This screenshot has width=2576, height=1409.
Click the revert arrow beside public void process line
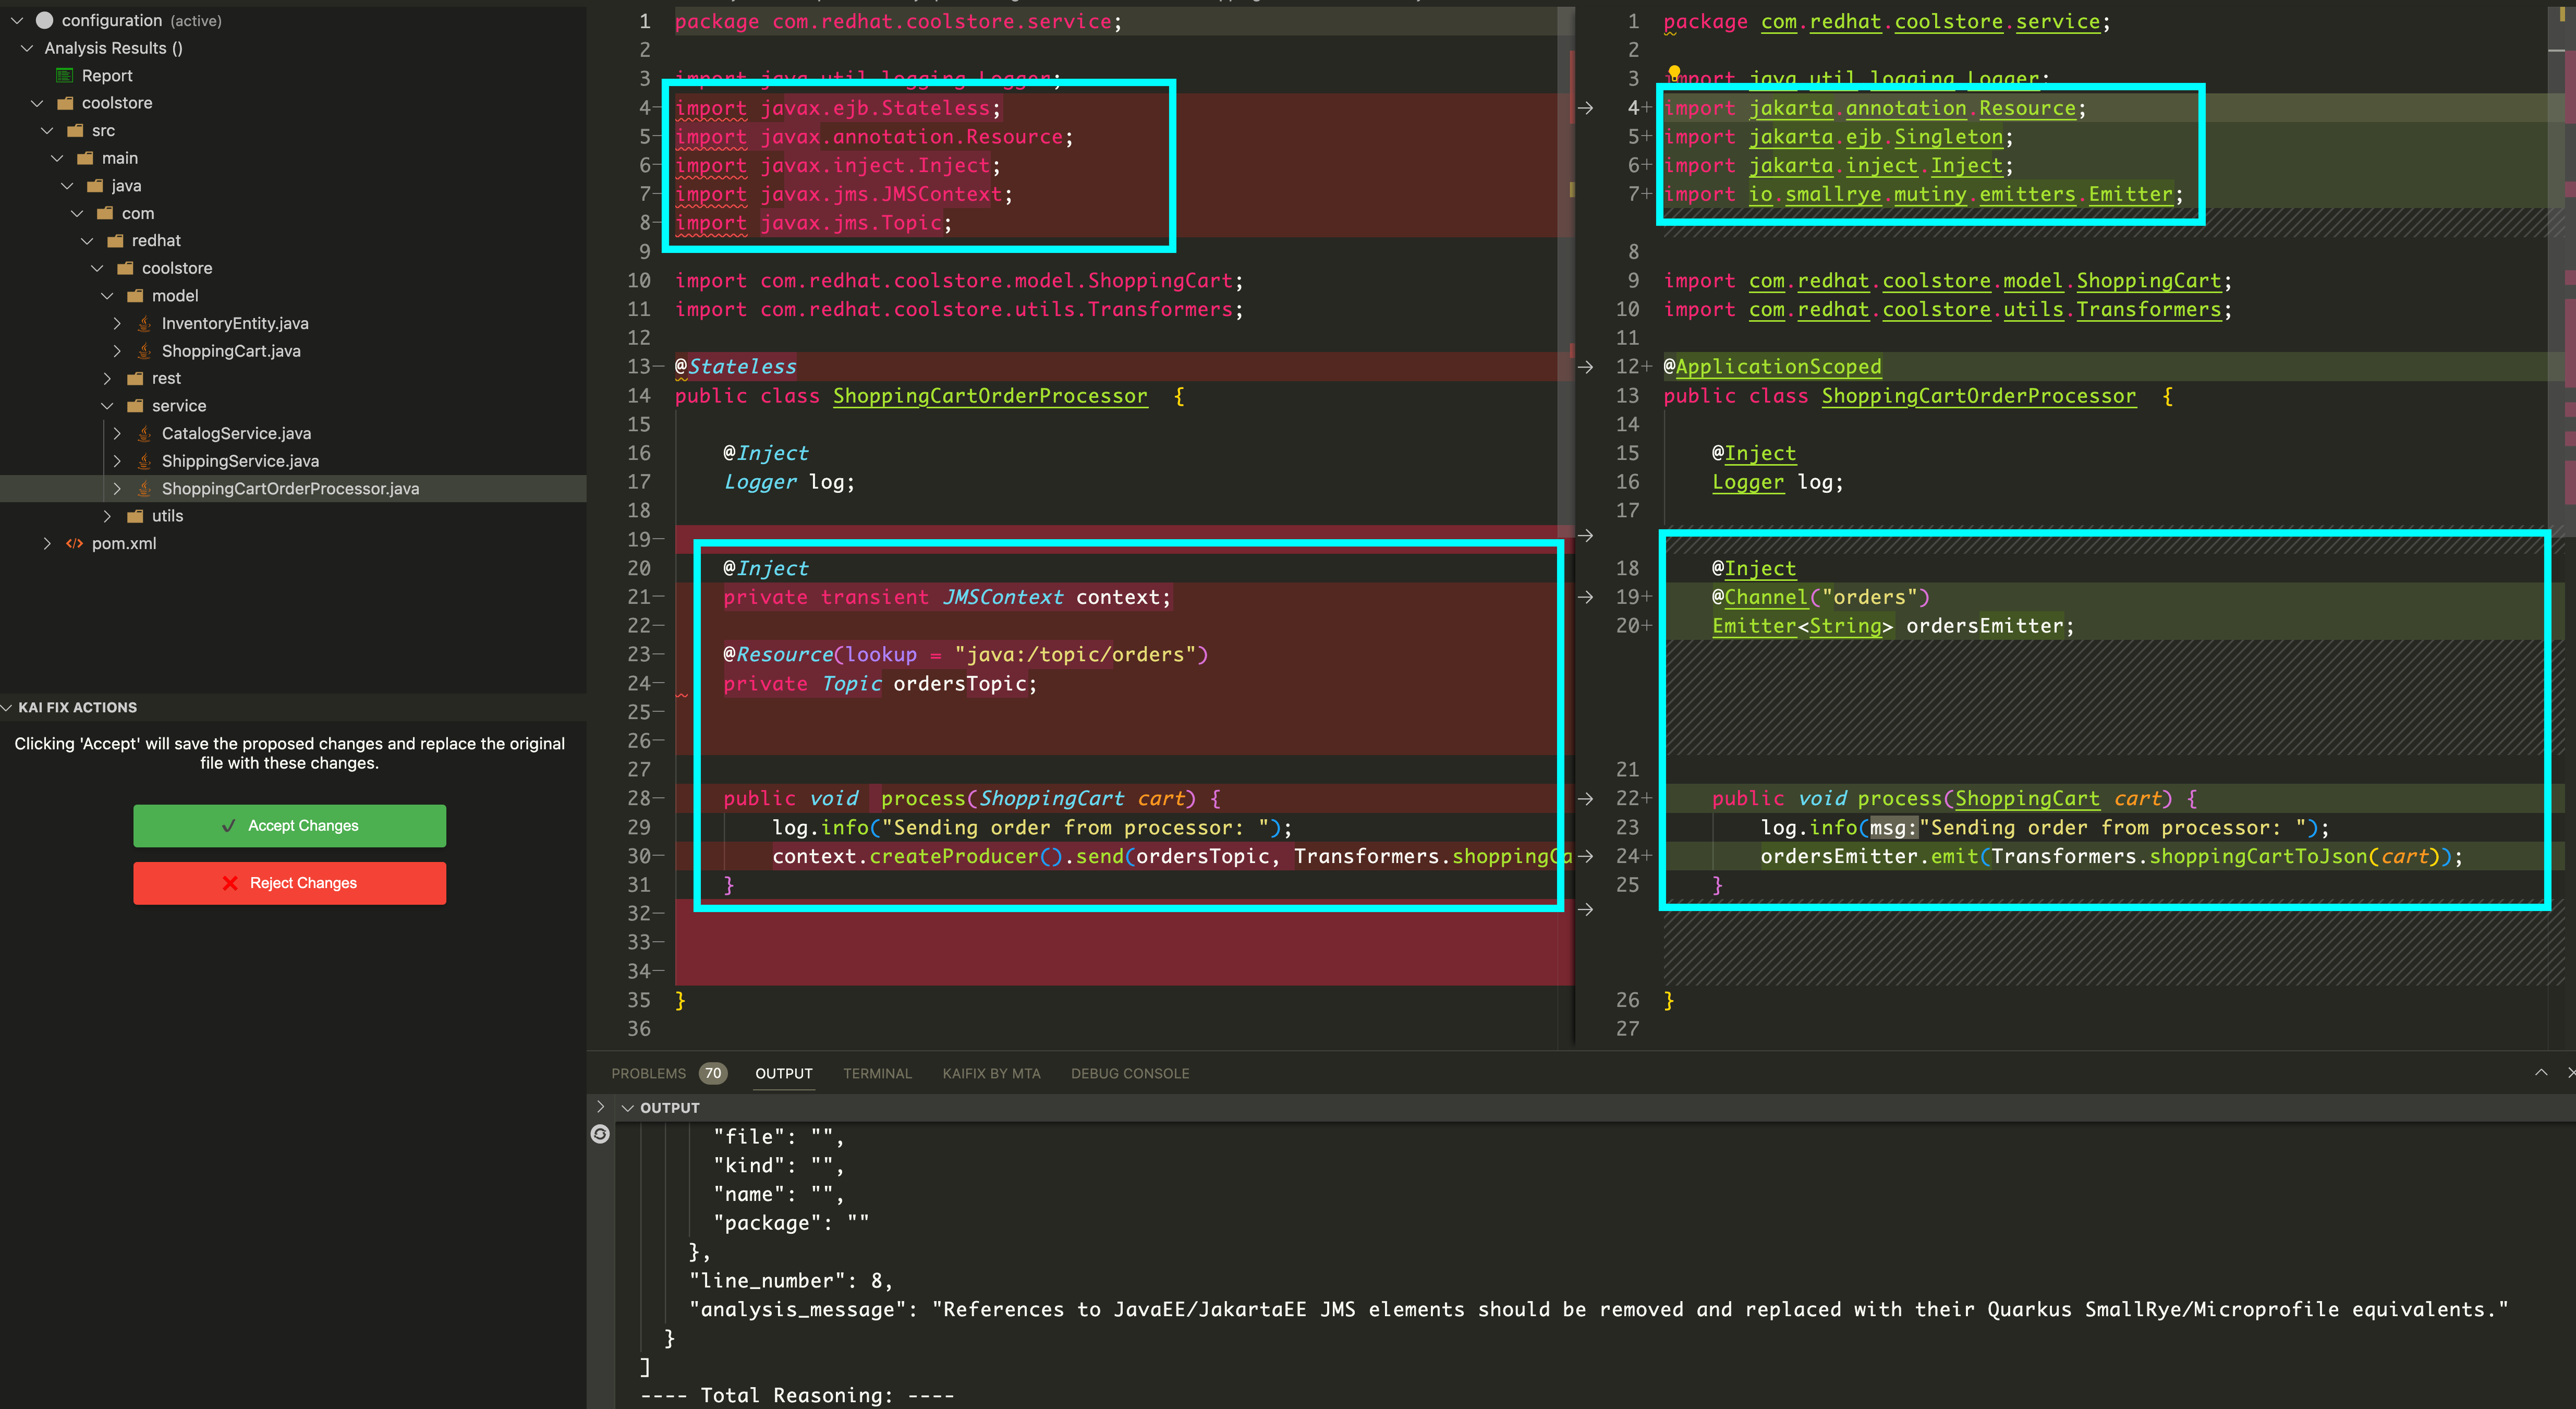(1586, 799)
